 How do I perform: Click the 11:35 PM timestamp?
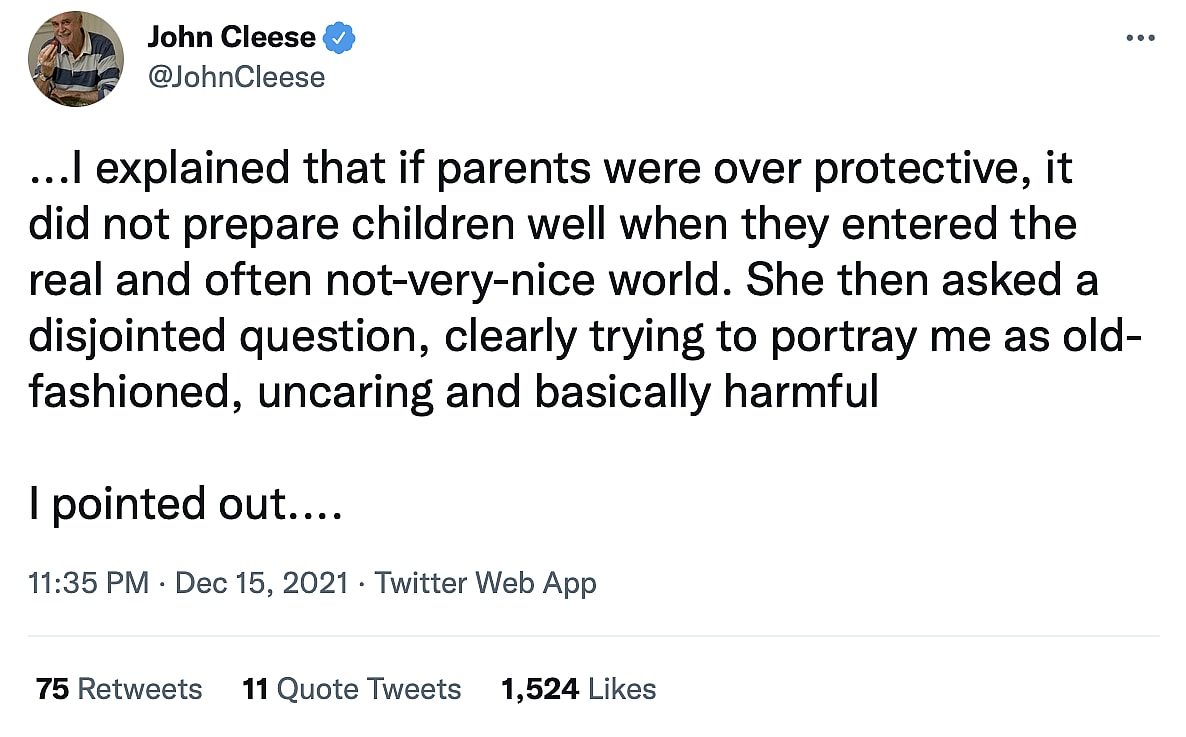[89, 583]
